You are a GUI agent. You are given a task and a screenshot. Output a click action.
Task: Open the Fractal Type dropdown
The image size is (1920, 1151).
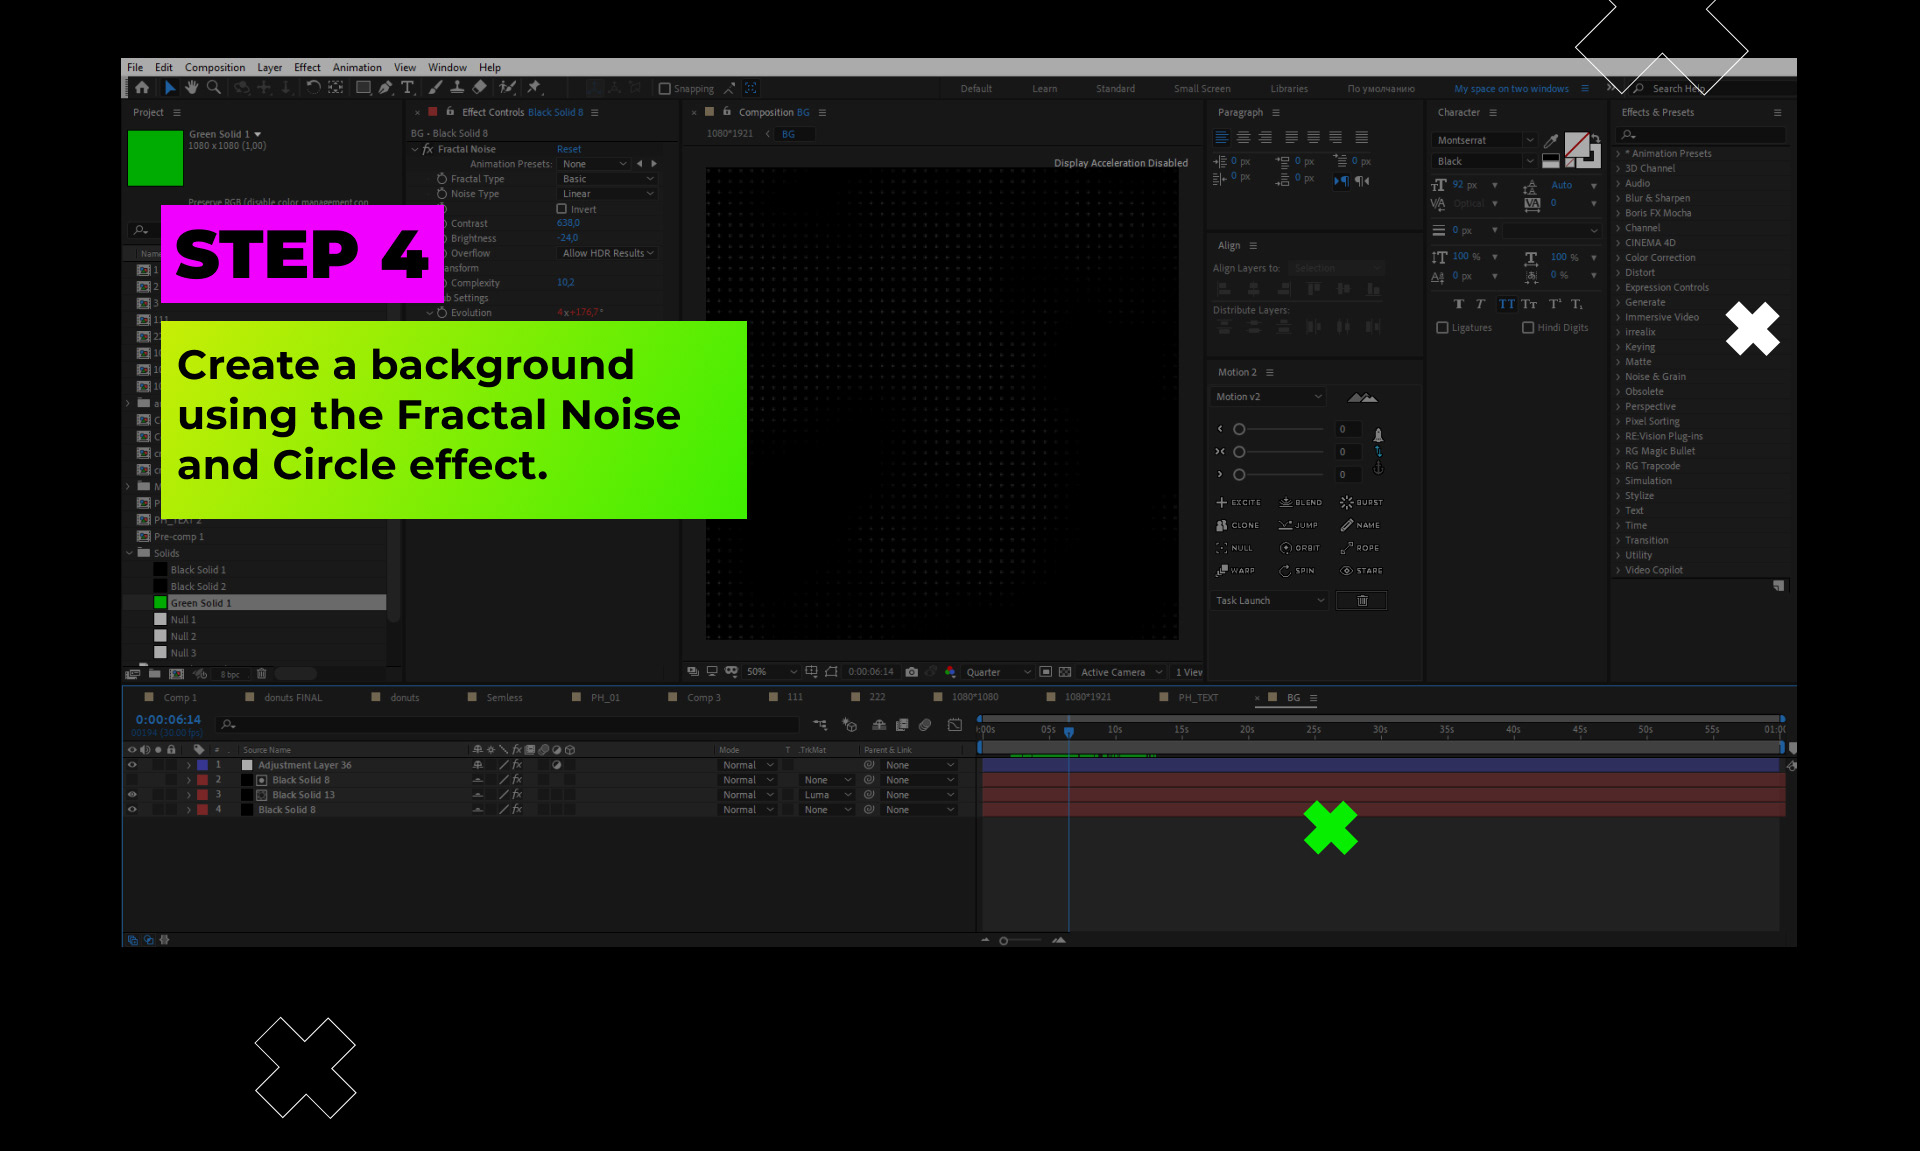coord(607,179)
